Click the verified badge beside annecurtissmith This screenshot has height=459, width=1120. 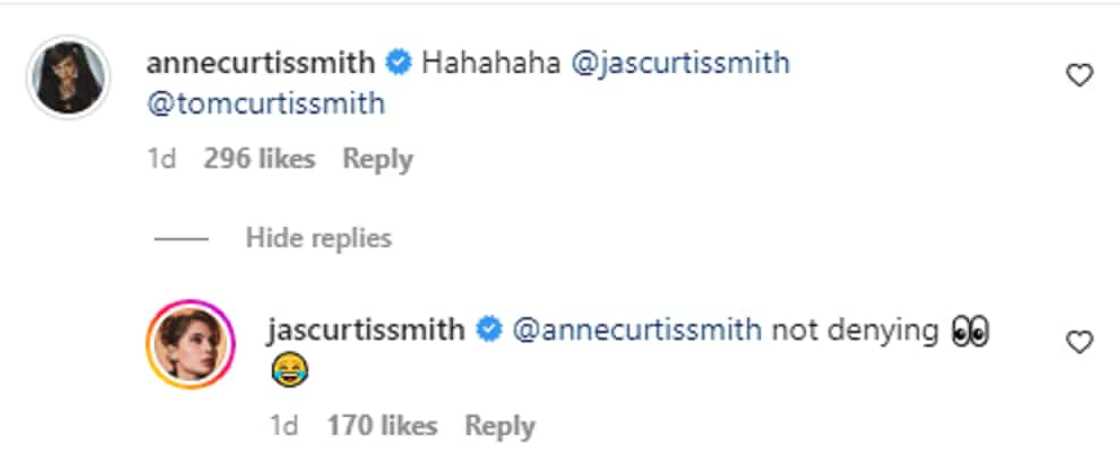399,64
